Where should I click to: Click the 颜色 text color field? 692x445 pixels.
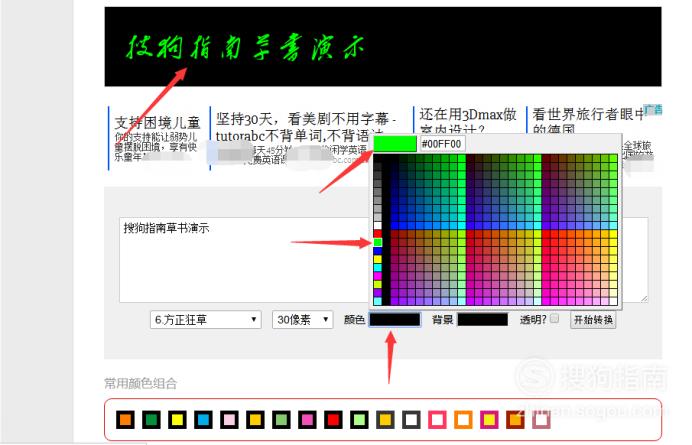tap(395, 320)
